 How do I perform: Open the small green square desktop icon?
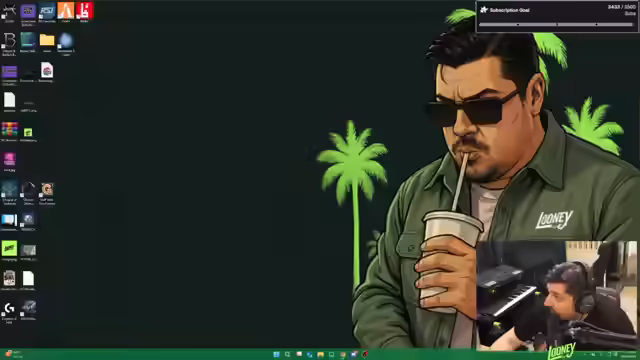coord(28,132)
